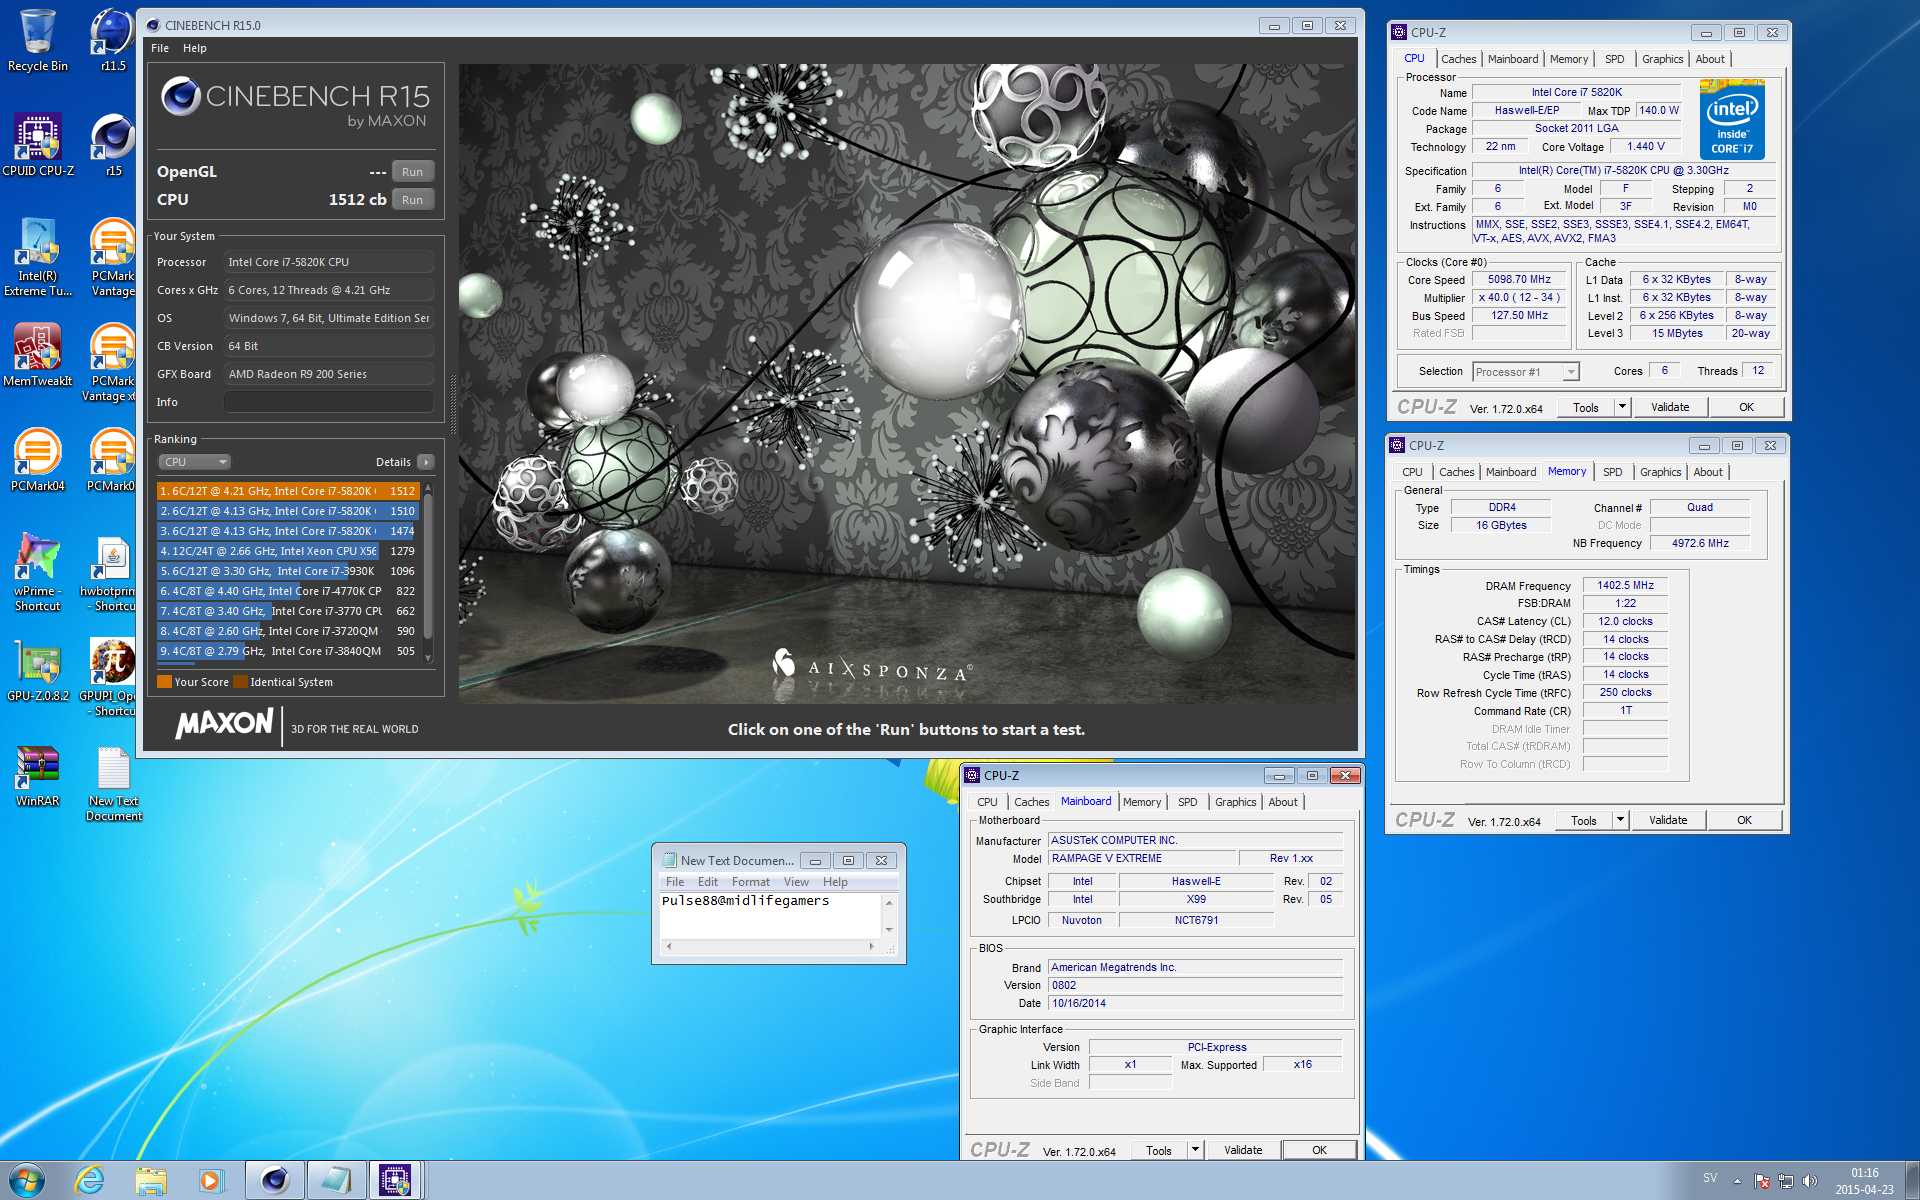Click the Your Score orange swatch

pos(164,682)
